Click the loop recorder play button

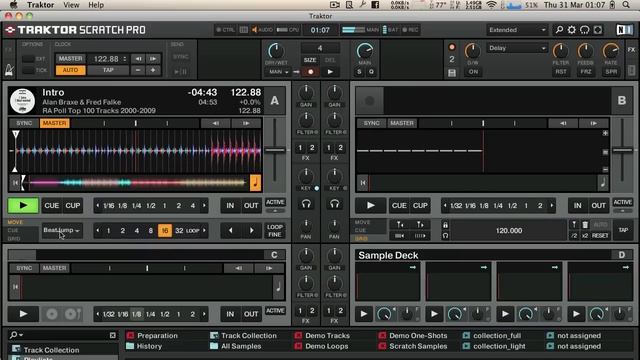[x=330, y=72]
